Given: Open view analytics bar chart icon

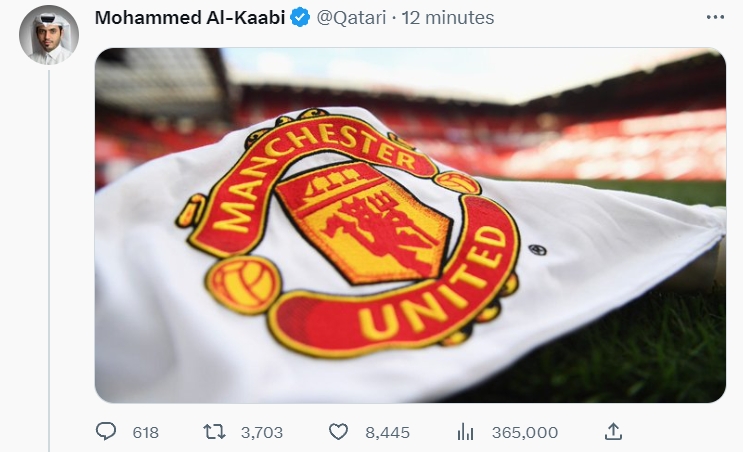Looking at the screenshot, I should coord(465,432).
